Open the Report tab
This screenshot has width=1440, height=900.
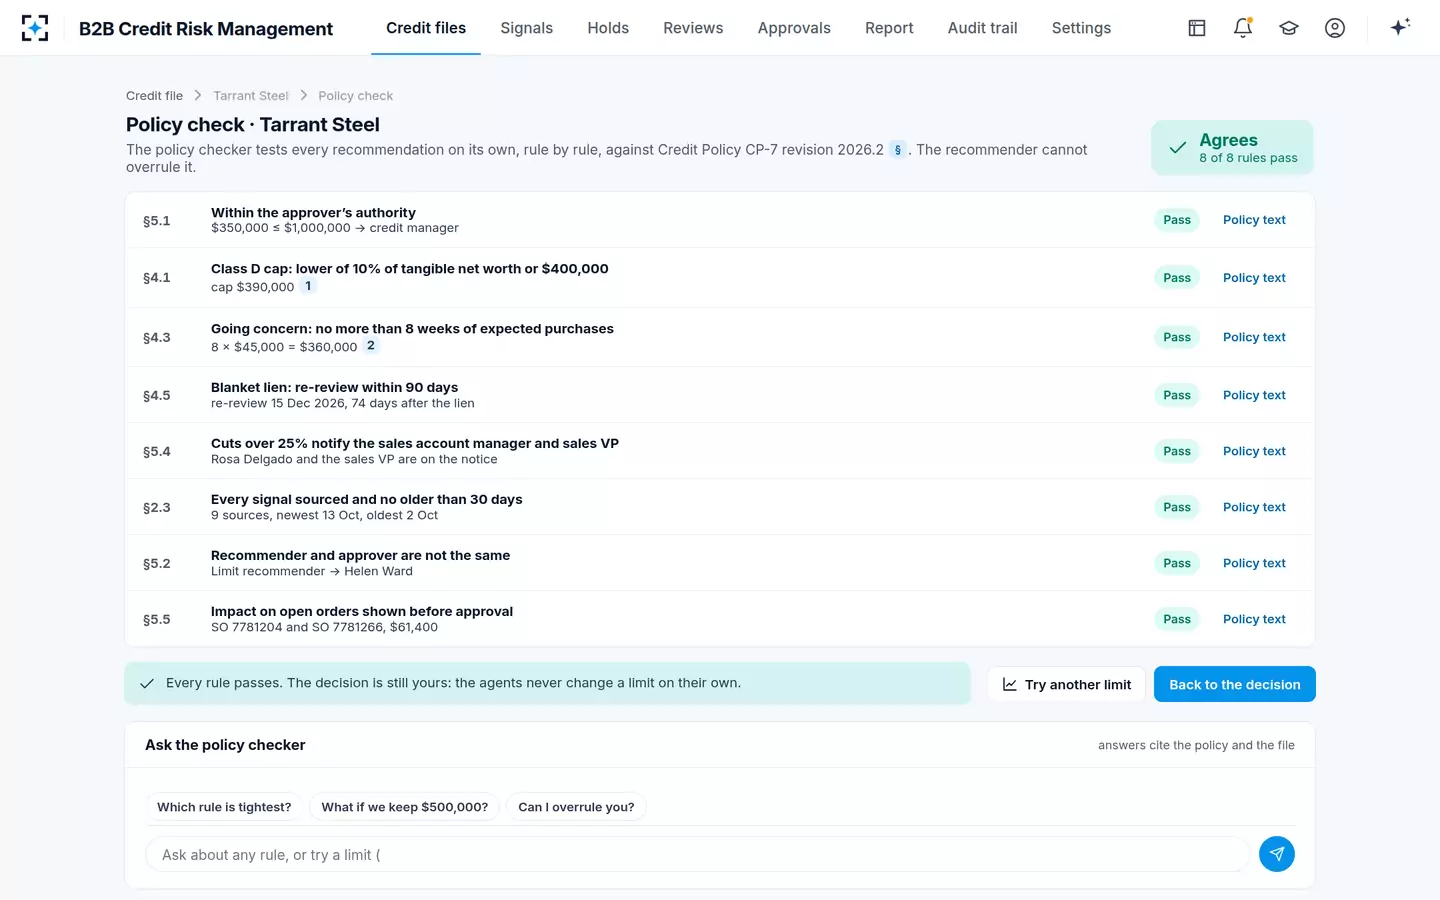pyautogui.click(x=889, y=28)
